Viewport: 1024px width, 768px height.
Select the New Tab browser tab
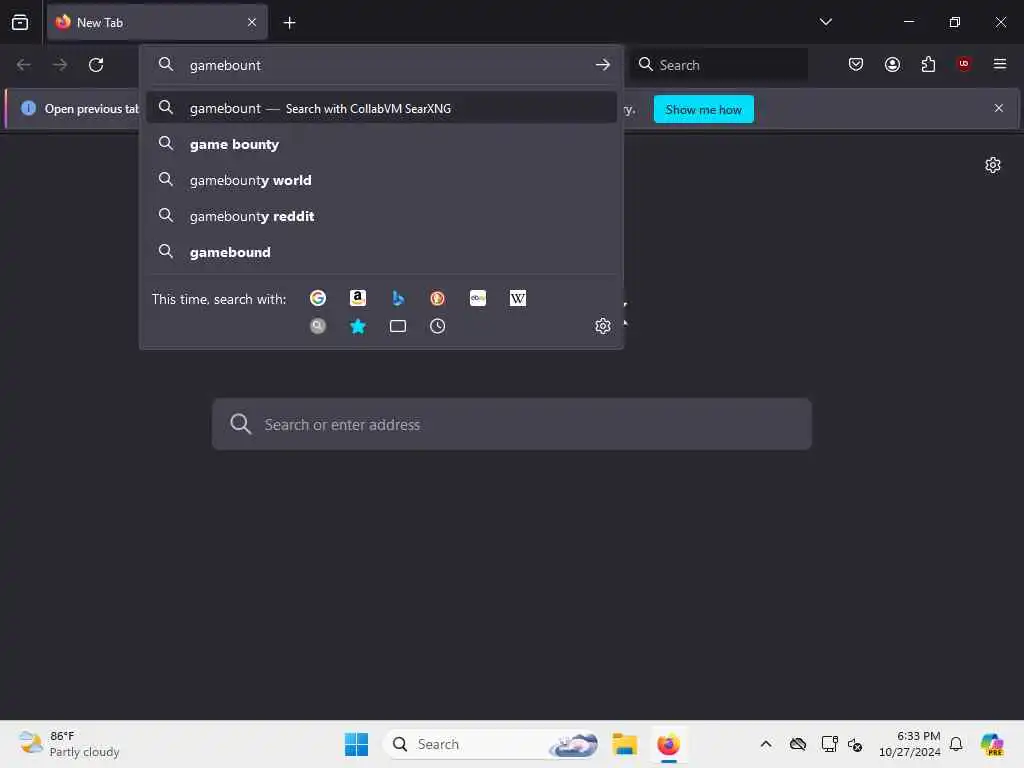pos(157,22)
